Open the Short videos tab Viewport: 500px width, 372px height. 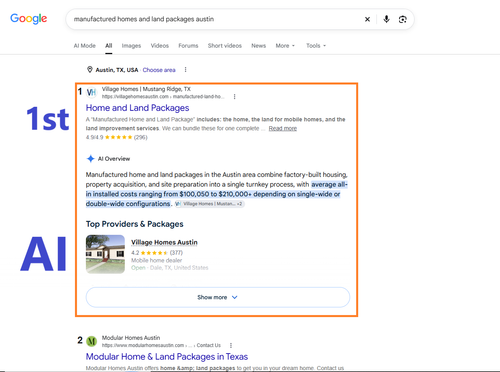click(225, 46)
